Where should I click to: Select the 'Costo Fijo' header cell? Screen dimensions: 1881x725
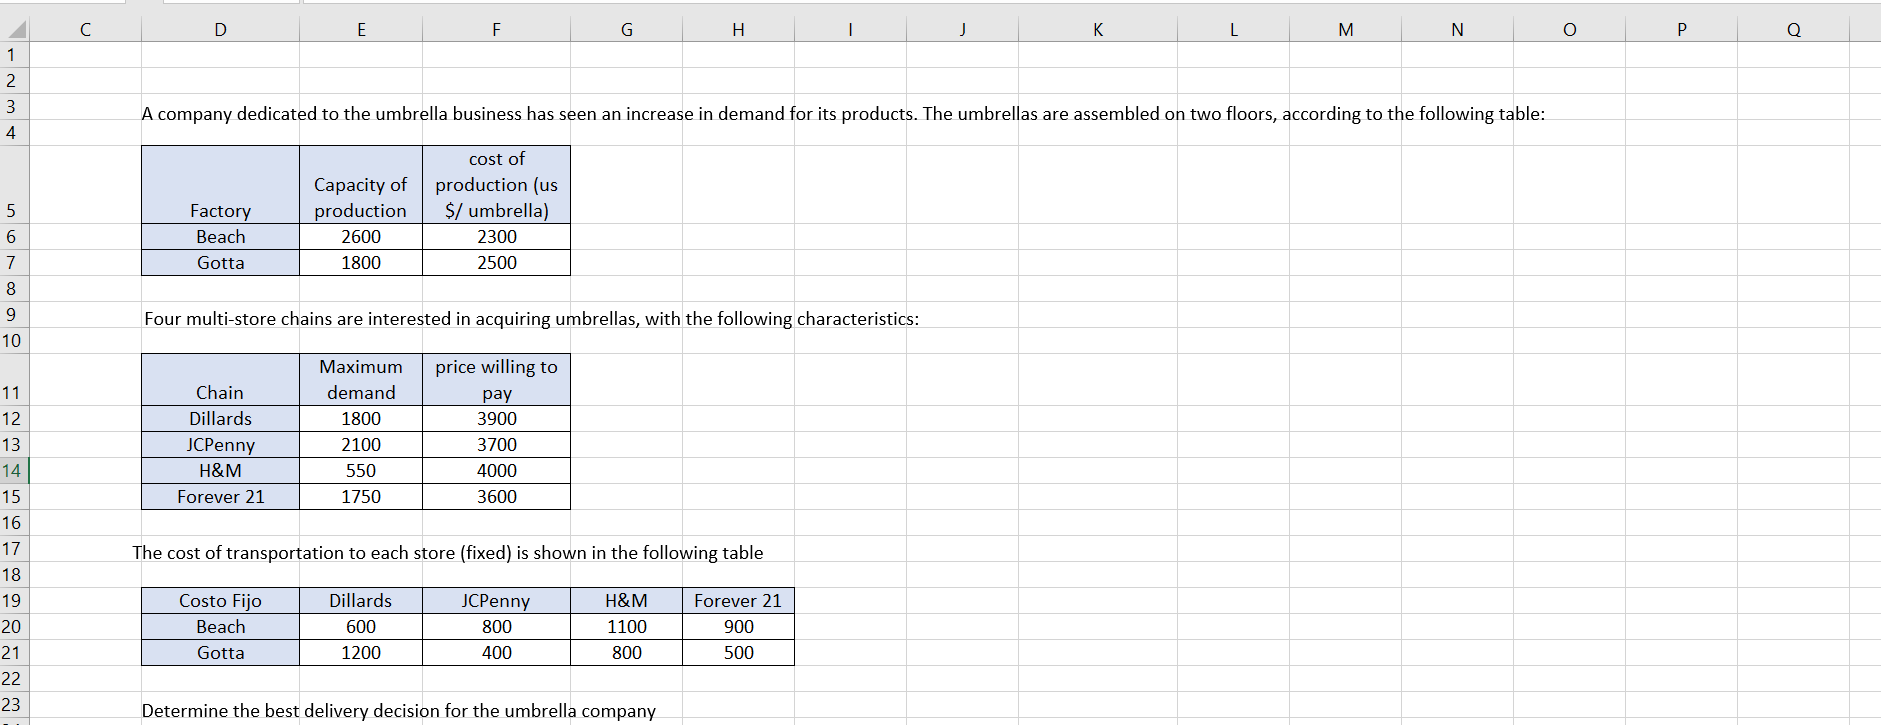pyautogui.click(x=220, y=600)
